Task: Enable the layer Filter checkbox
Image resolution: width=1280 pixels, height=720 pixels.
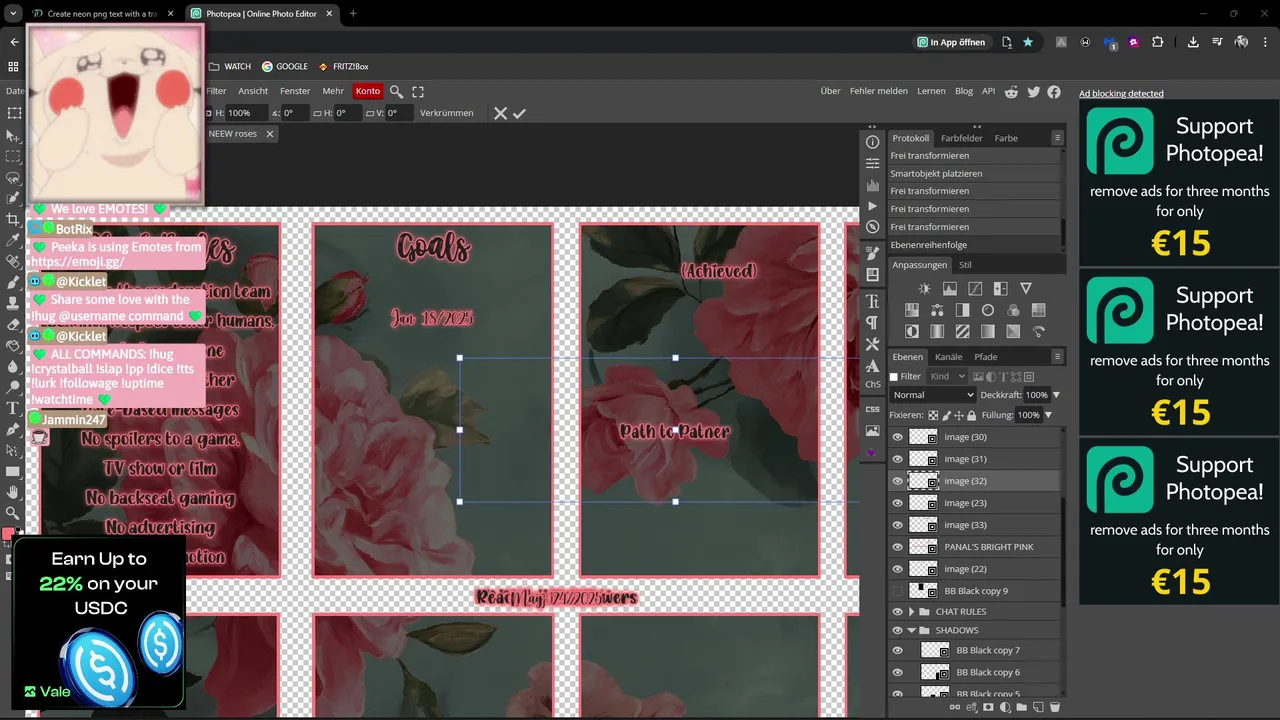Action: coord(894,377)
